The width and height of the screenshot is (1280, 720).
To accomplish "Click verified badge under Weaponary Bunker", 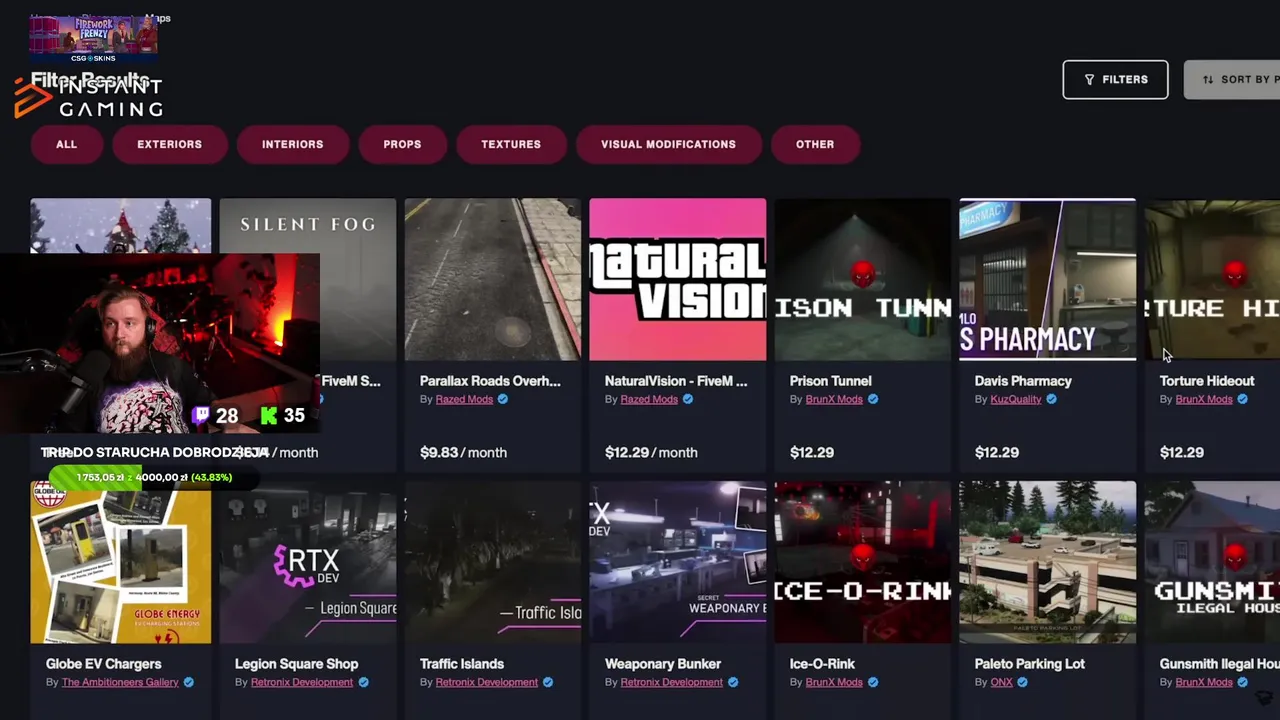I will point(733,682).
